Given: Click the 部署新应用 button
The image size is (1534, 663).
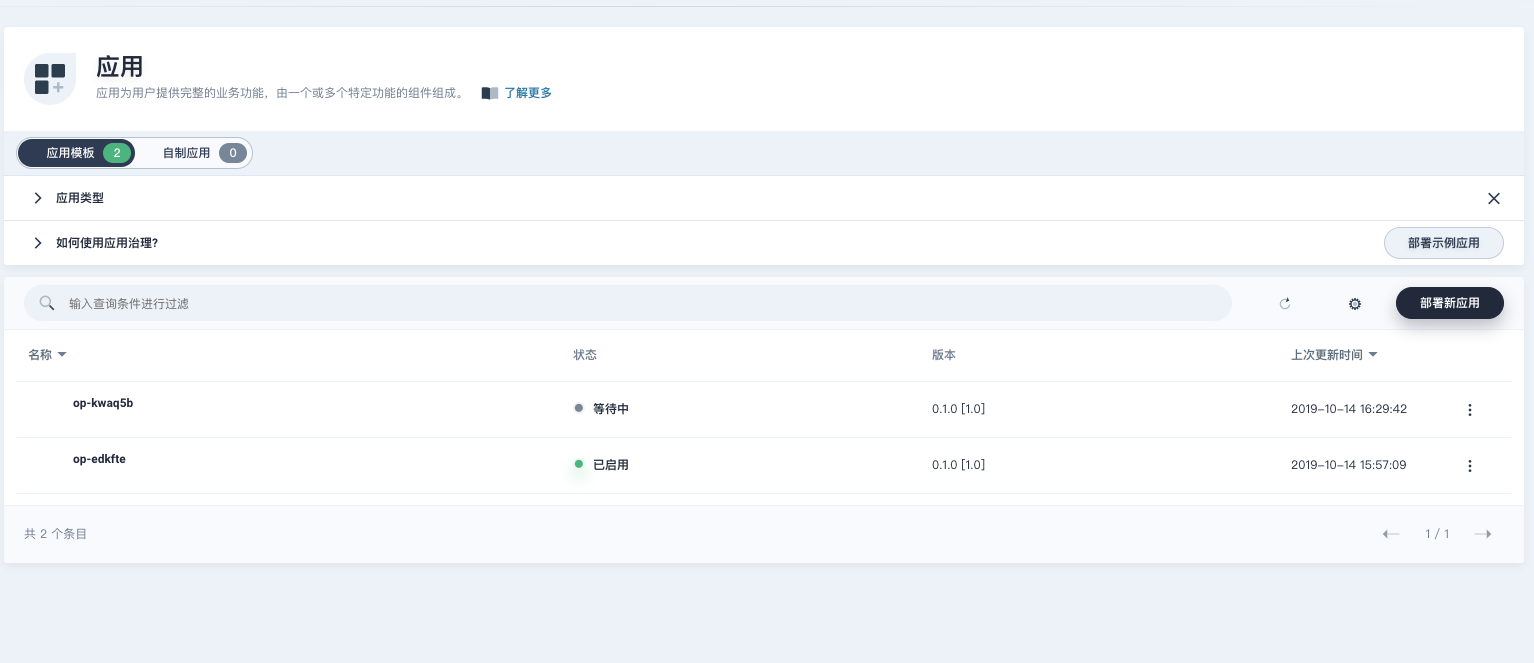Looking at the screenshot, I should coord(1449,303).
